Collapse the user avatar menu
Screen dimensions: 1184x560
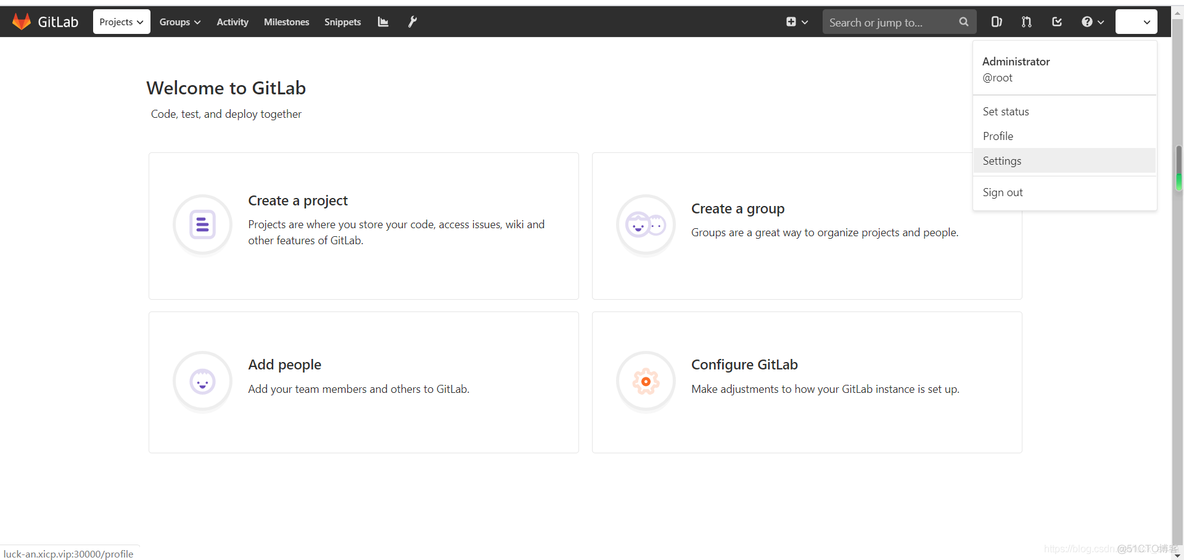pyautogui.click(x=1136, y=22)
